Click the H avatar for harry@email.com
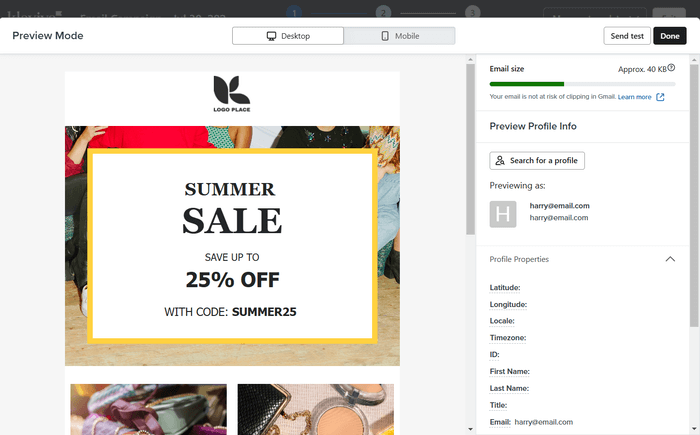700x435 pixels. 503,214
